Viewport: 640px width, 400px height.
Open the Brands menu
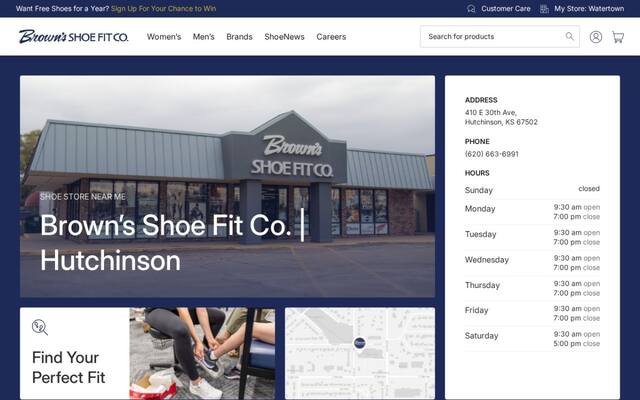click(239, 37)
